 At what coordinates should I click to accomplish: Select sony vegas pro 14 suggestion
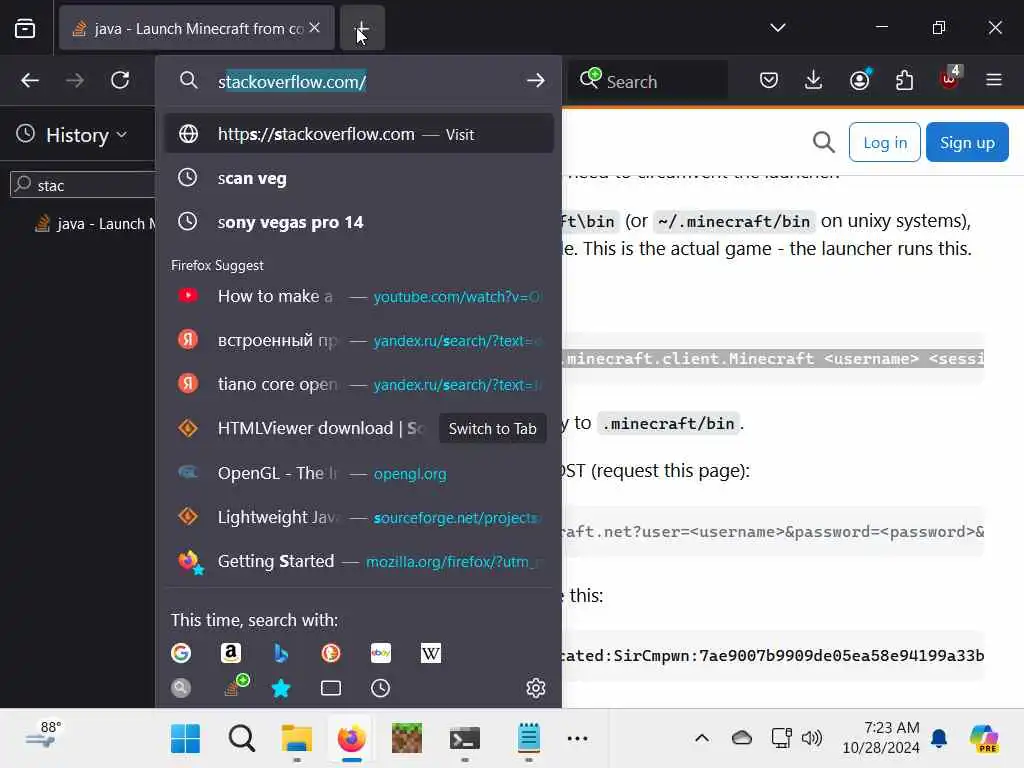point(359,222)
